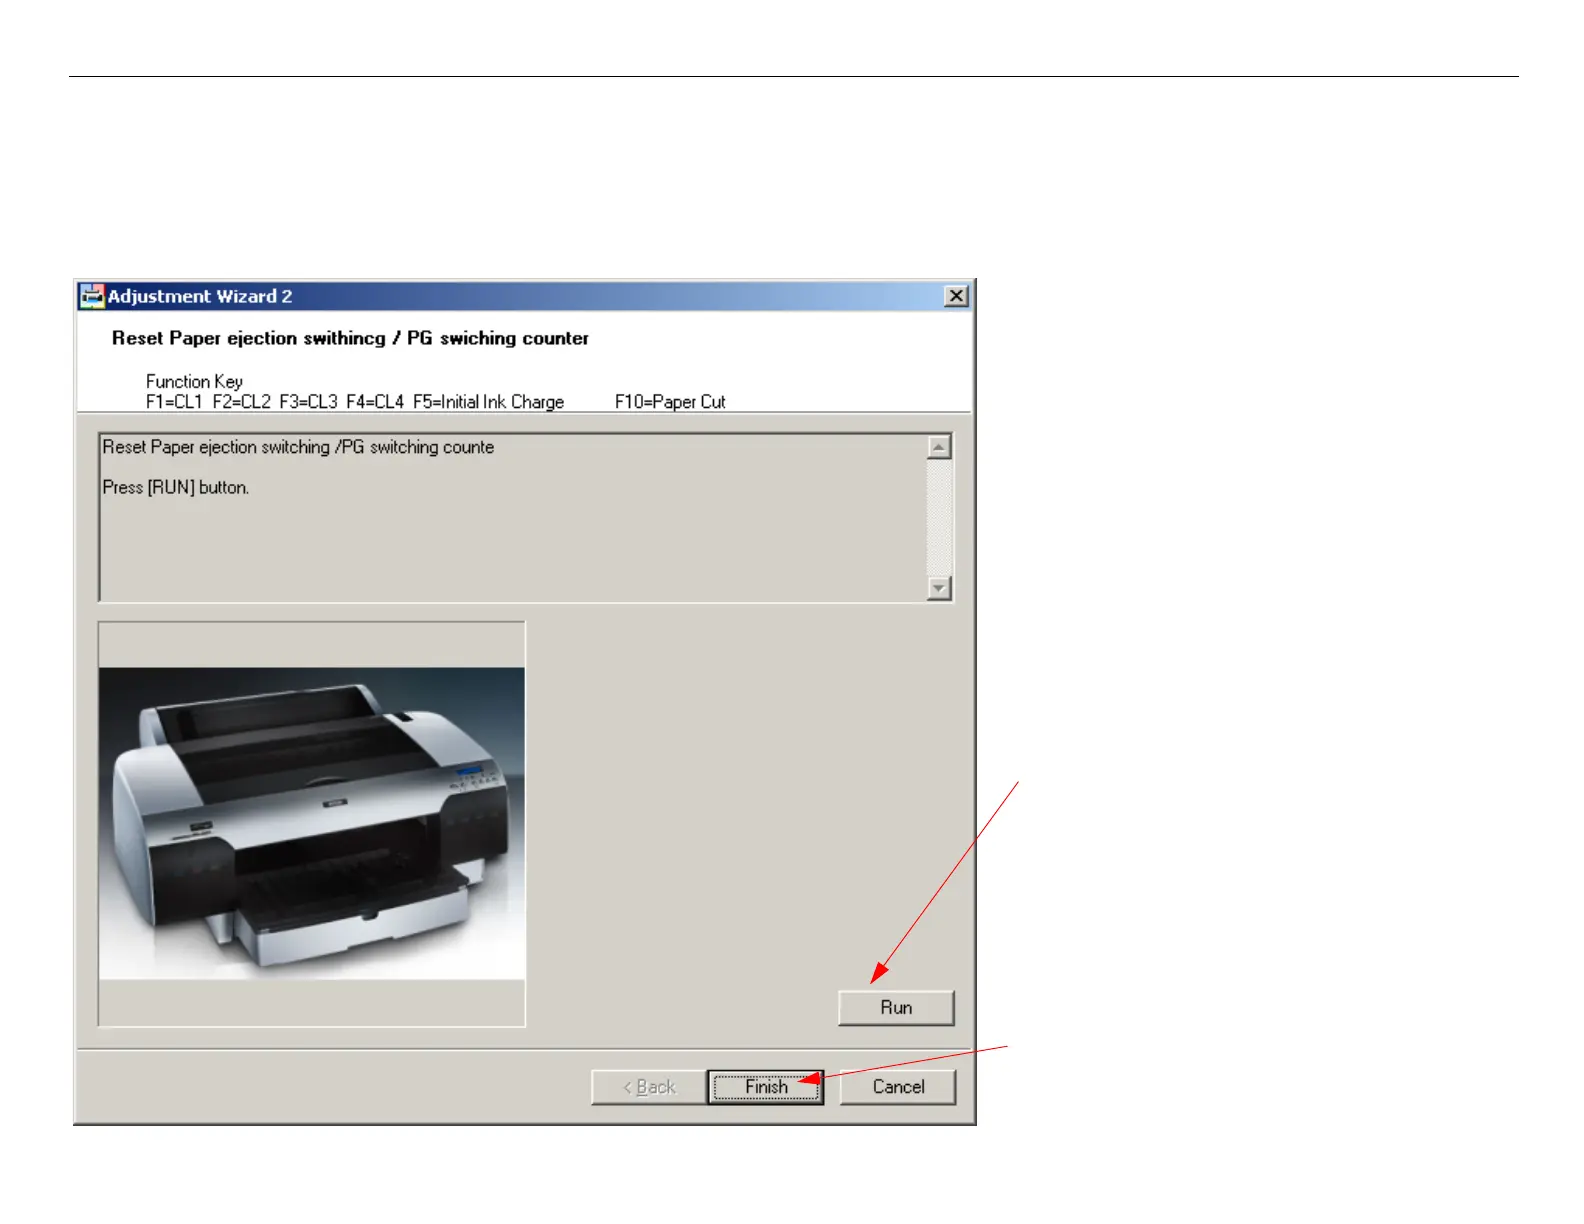This screenshot has width=1584, height=1224.
Task: Click the 'F2=CL2' text
Action: (x=241, y=402)
